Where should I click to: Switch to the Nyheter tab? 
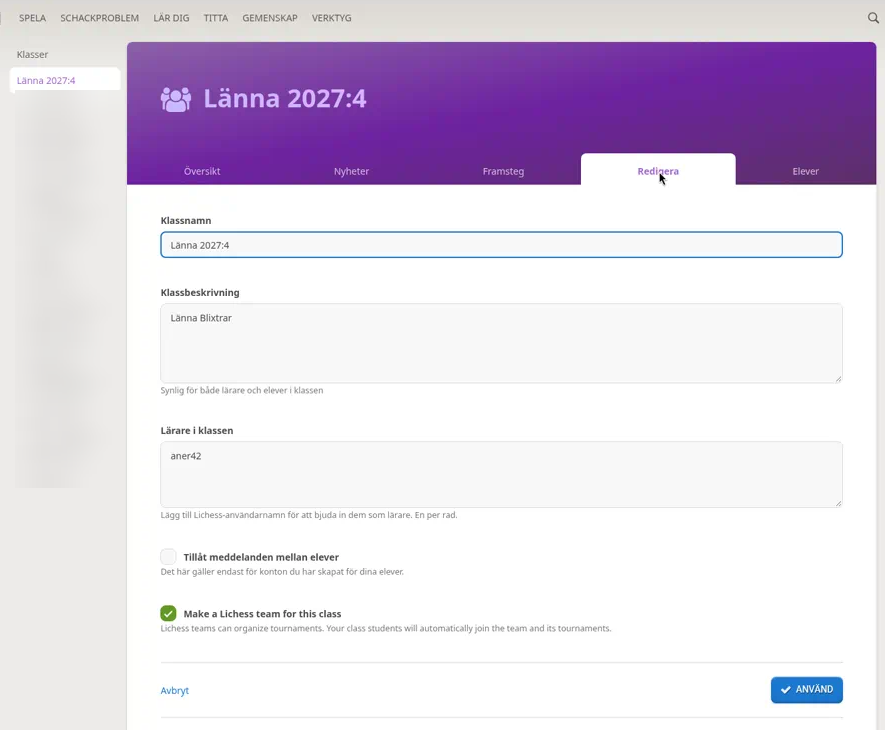pyautogui.click(x=351, y=171)
